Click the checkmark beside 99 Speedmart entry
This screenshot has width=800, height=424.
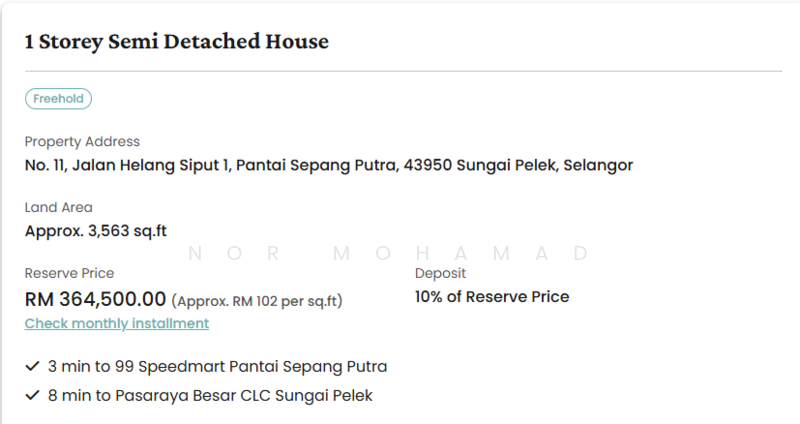pyautogui.click(x=31, y=366)
